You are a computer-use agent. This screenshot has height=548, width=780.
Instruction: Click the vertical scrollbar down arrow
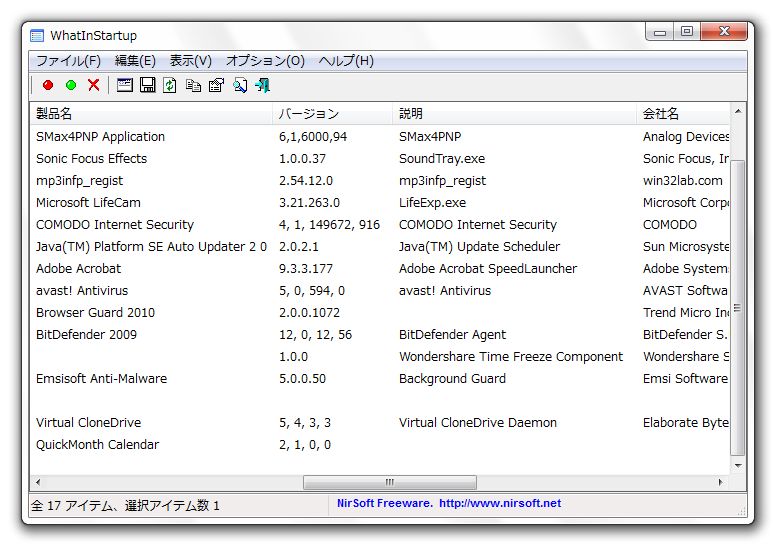[x=738, y=466]
